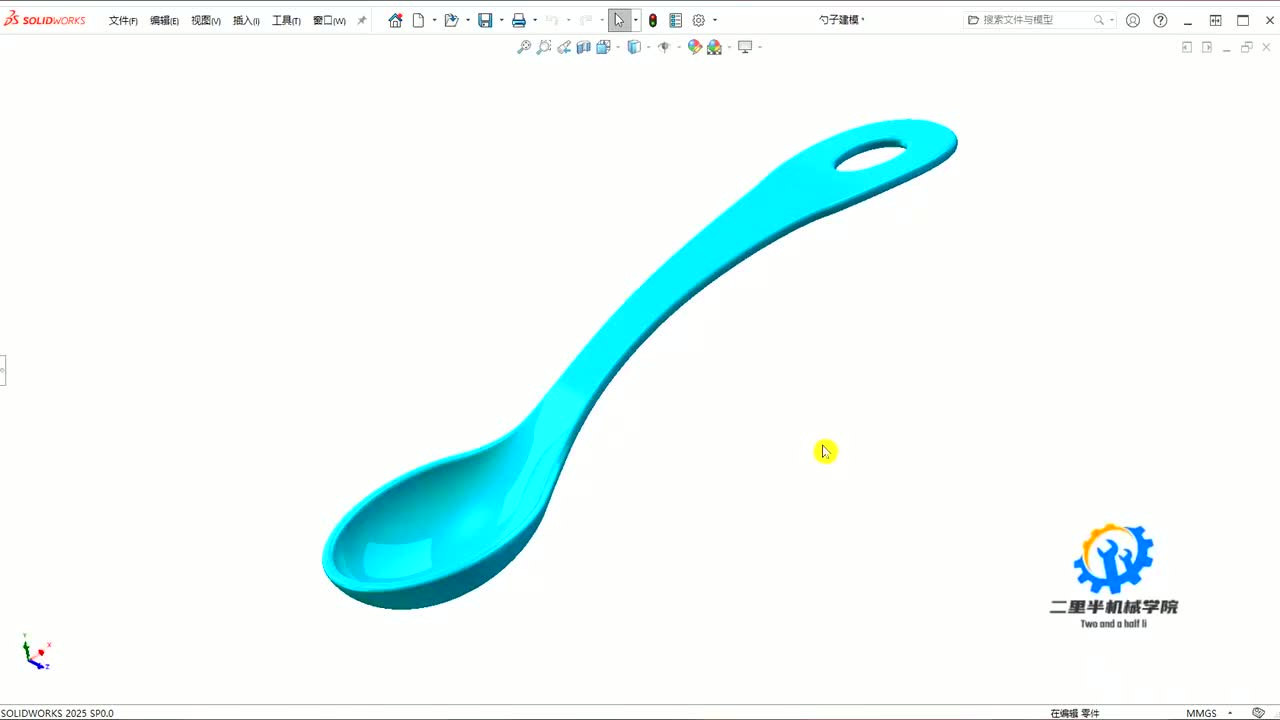The image size is (1280, 720).
Task: Open View Settings monitor icon
Action: point(745,47)
